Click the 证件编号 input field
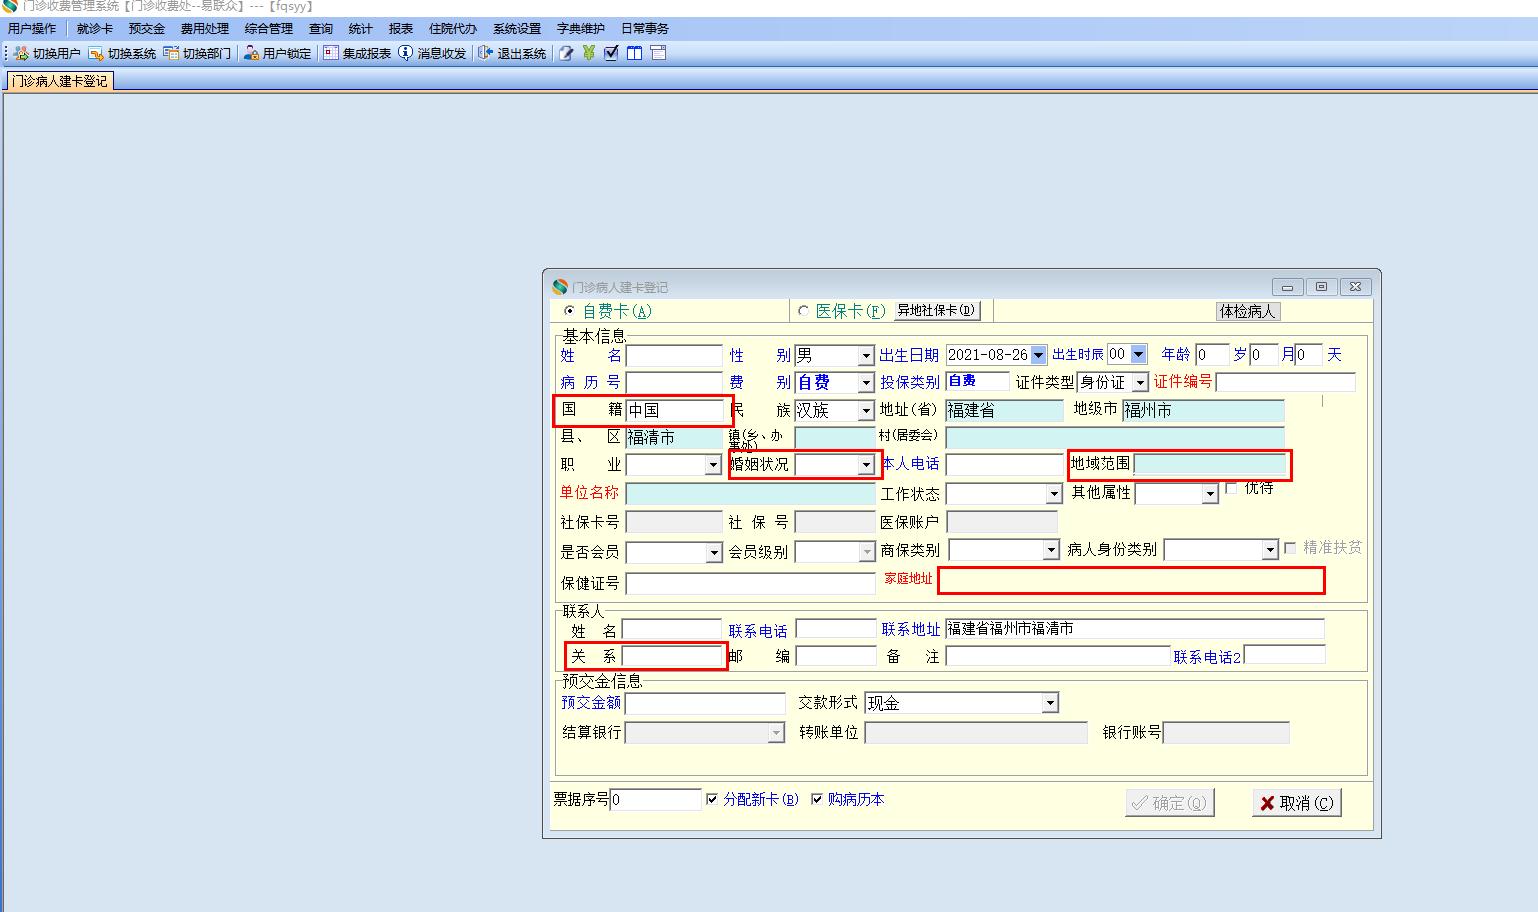The width and height of the screenshot is (1538, 912). (x=1286, y=382)
